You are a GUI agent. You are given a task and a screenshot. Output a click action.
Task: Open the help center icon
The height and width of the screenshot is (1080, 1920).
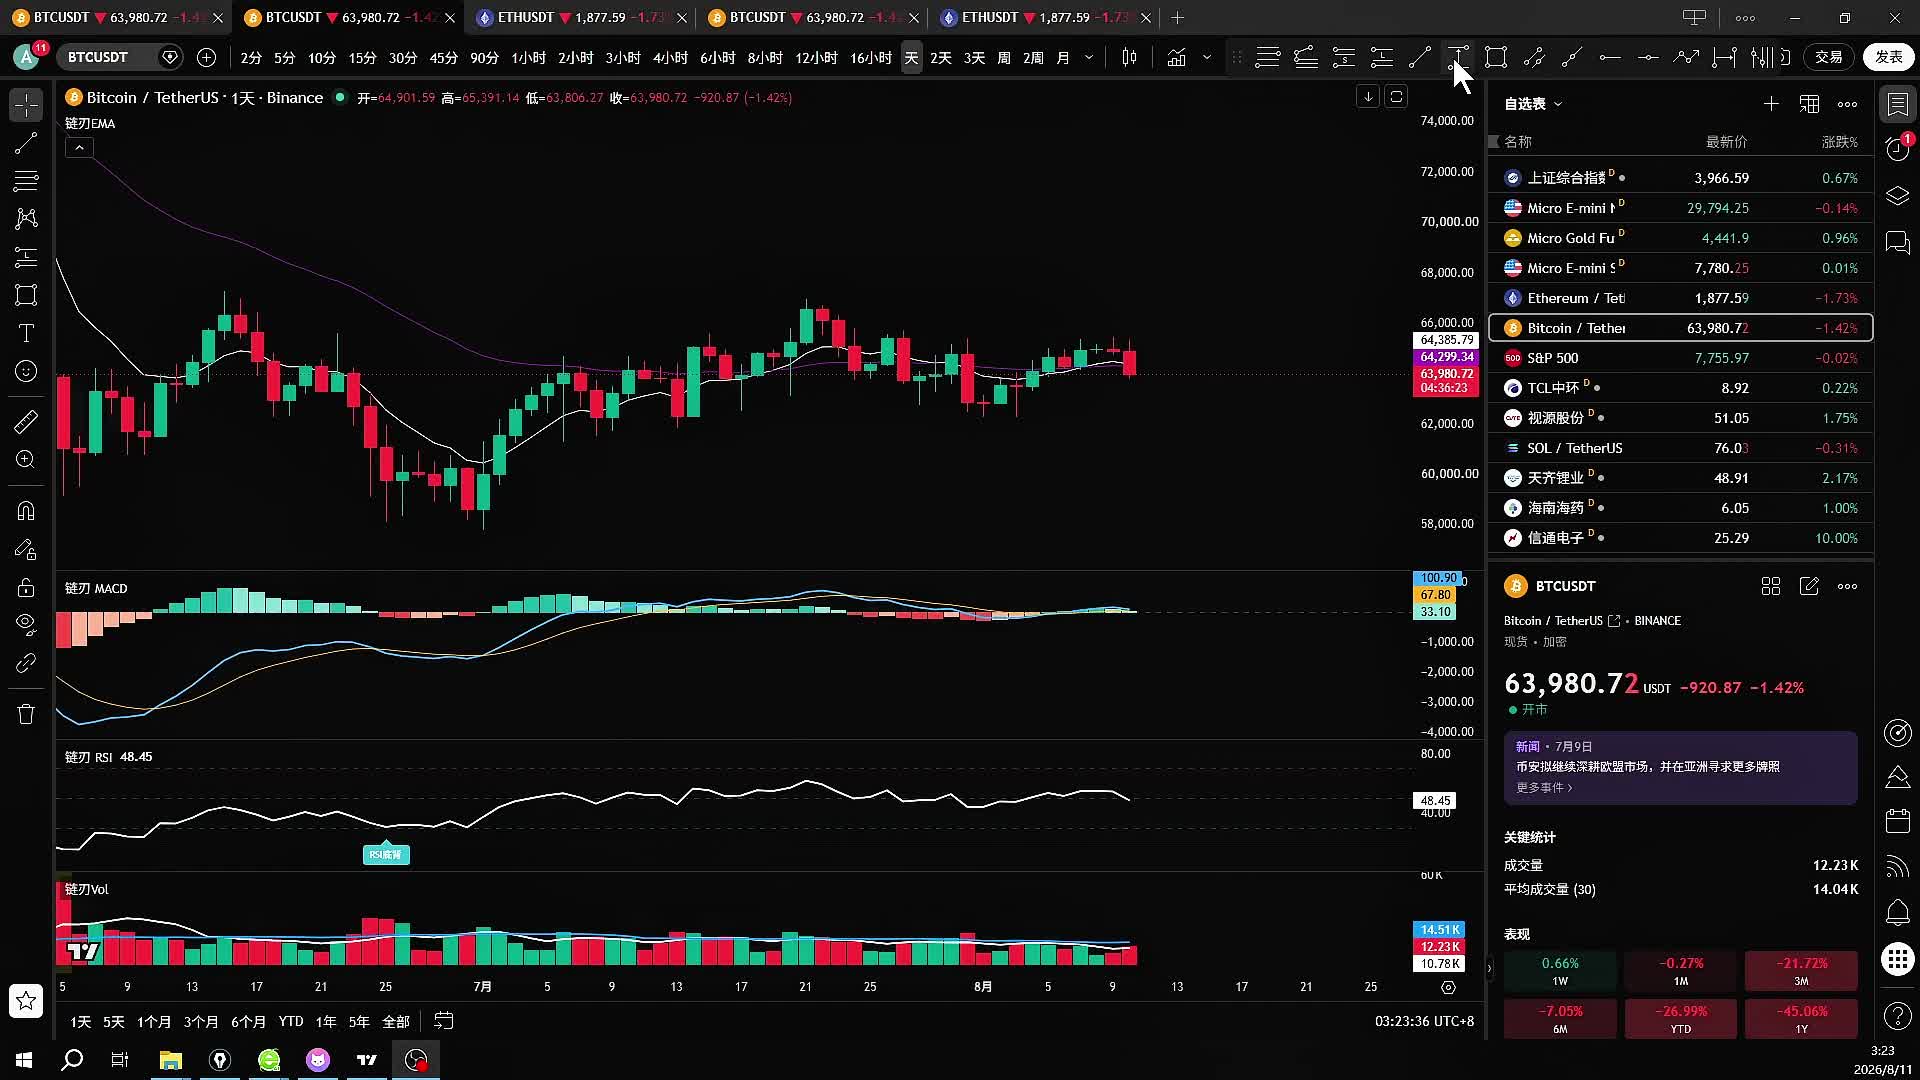1897,1016
